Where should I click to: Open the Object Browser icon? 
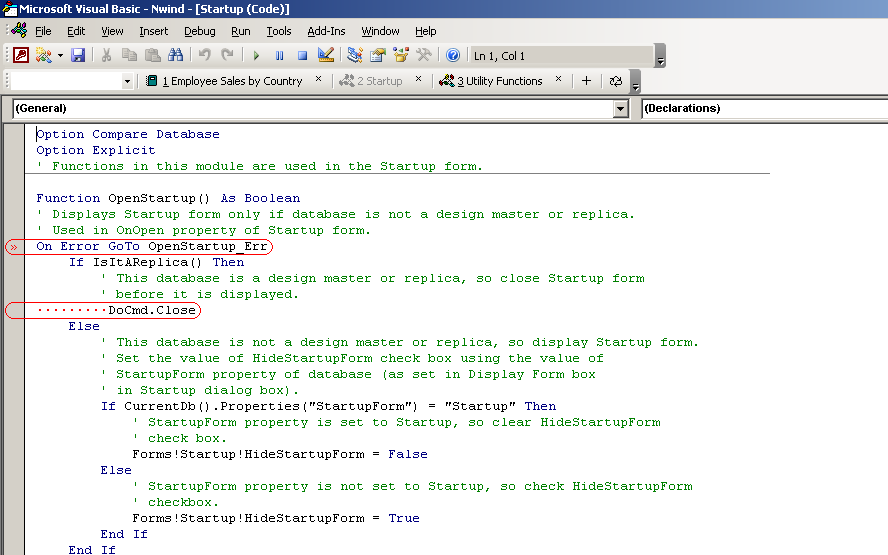401,55
